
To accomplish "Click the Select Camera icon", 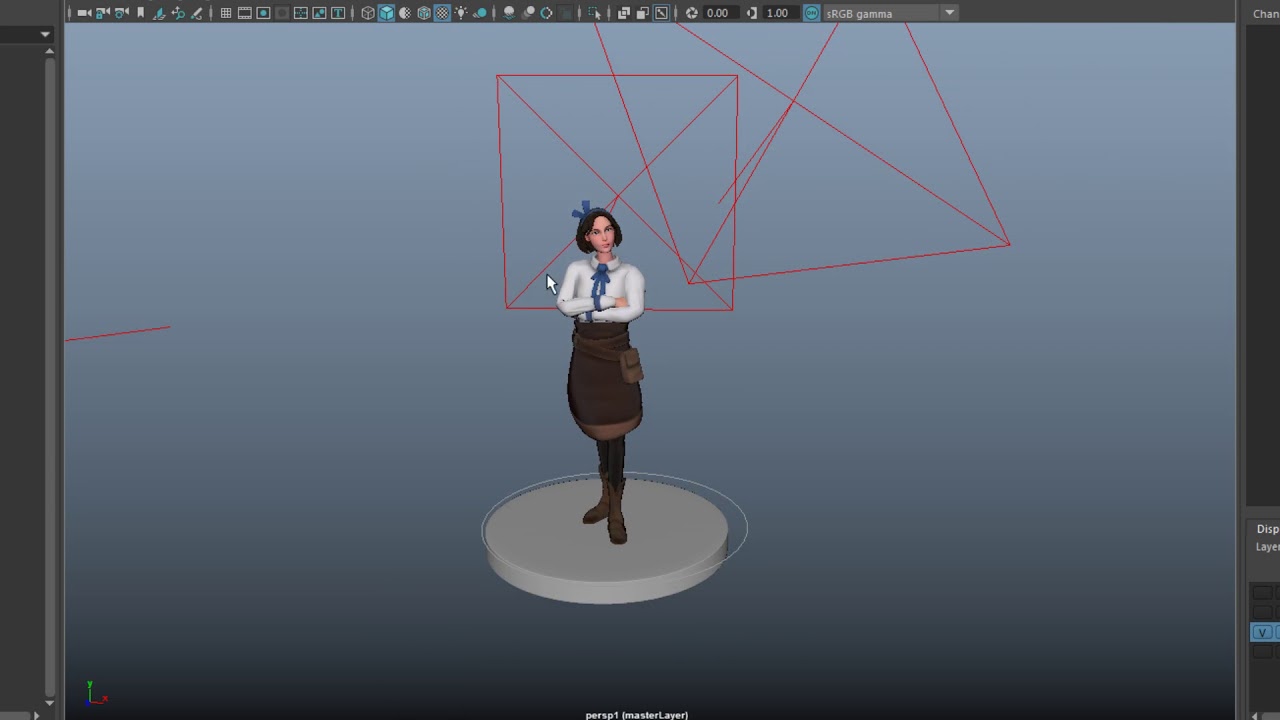I will [x=84, y=13].
